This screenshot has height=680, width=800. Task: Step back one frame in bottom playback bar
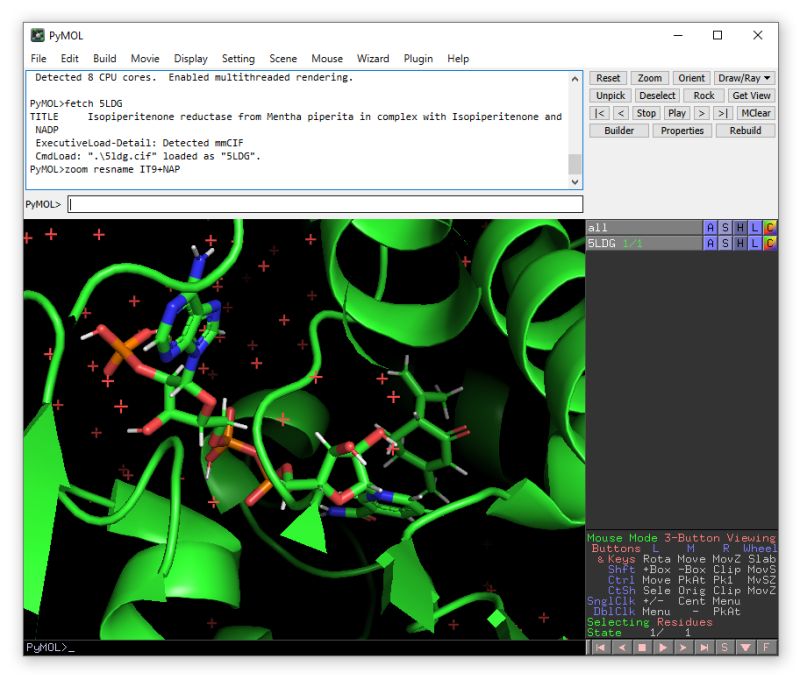coord(621,647)
